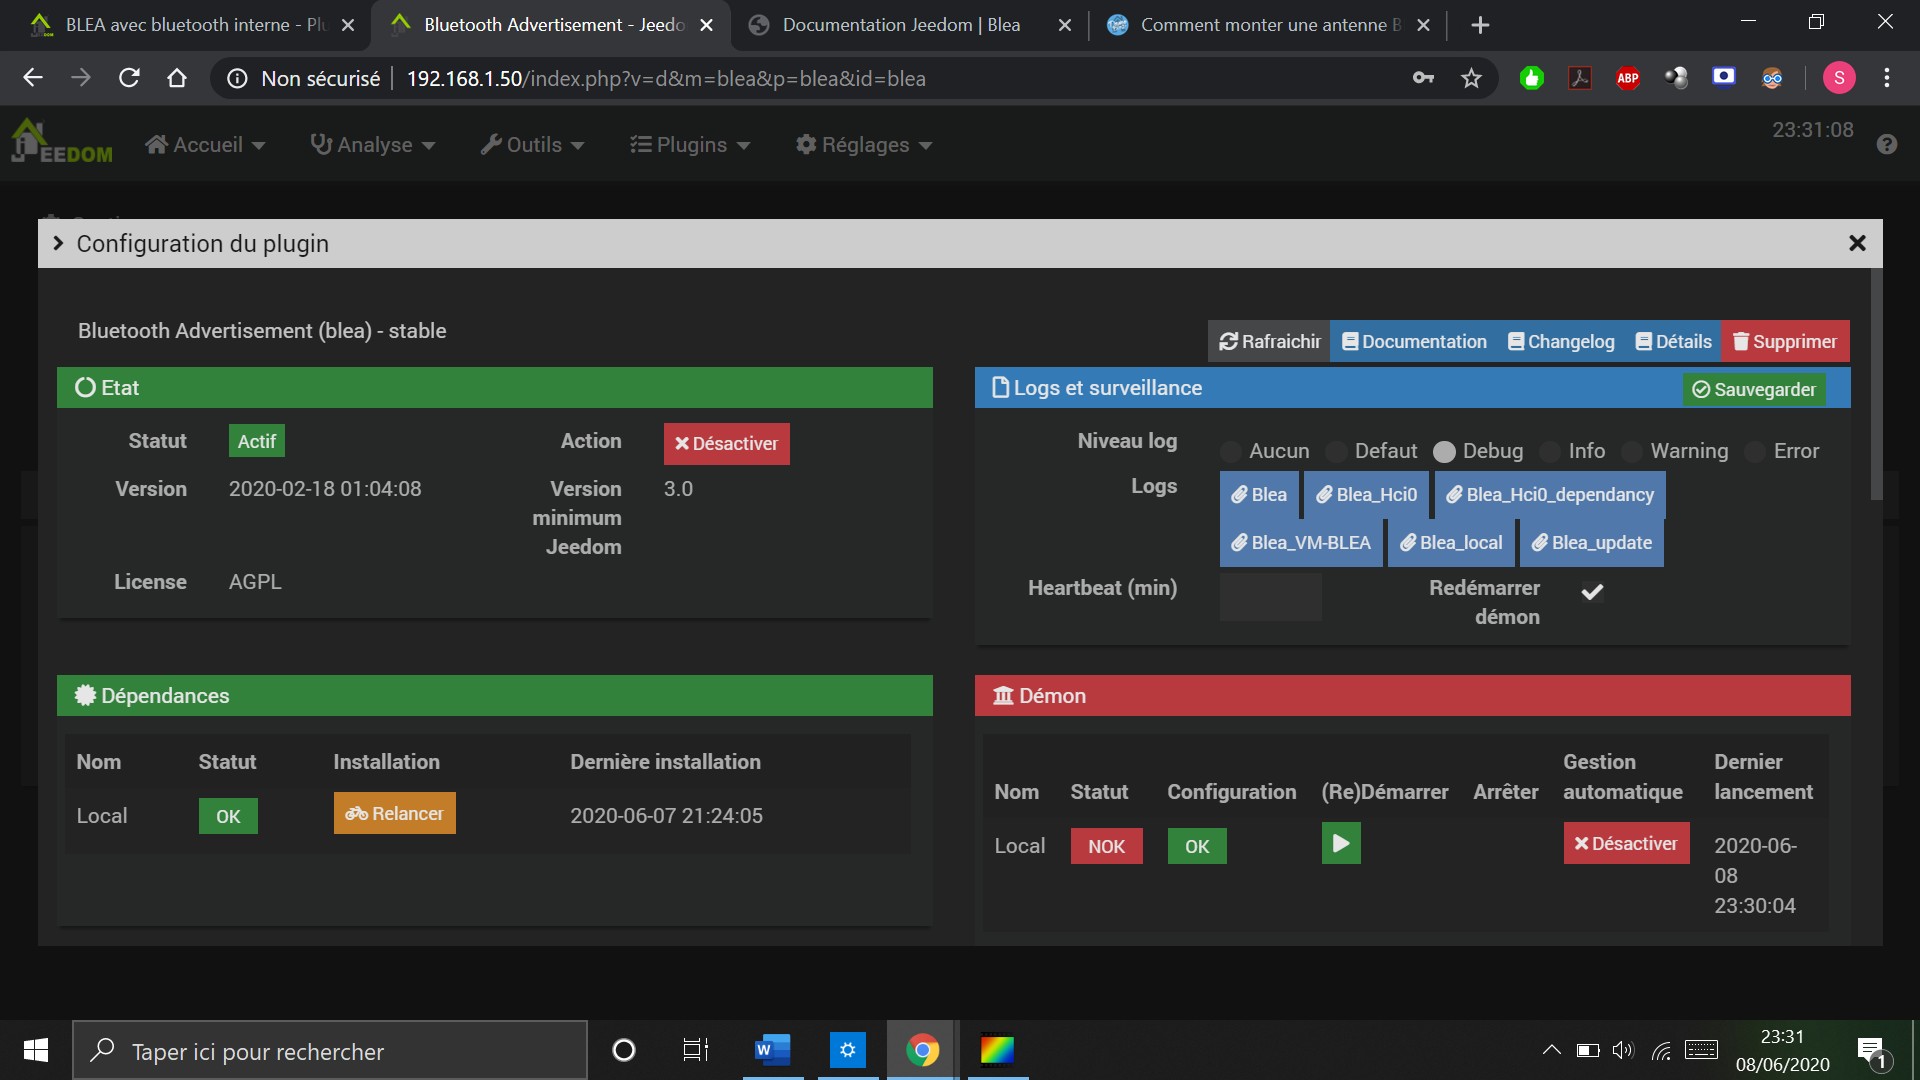Show hidden system tray icons

click(1551, 1050)
